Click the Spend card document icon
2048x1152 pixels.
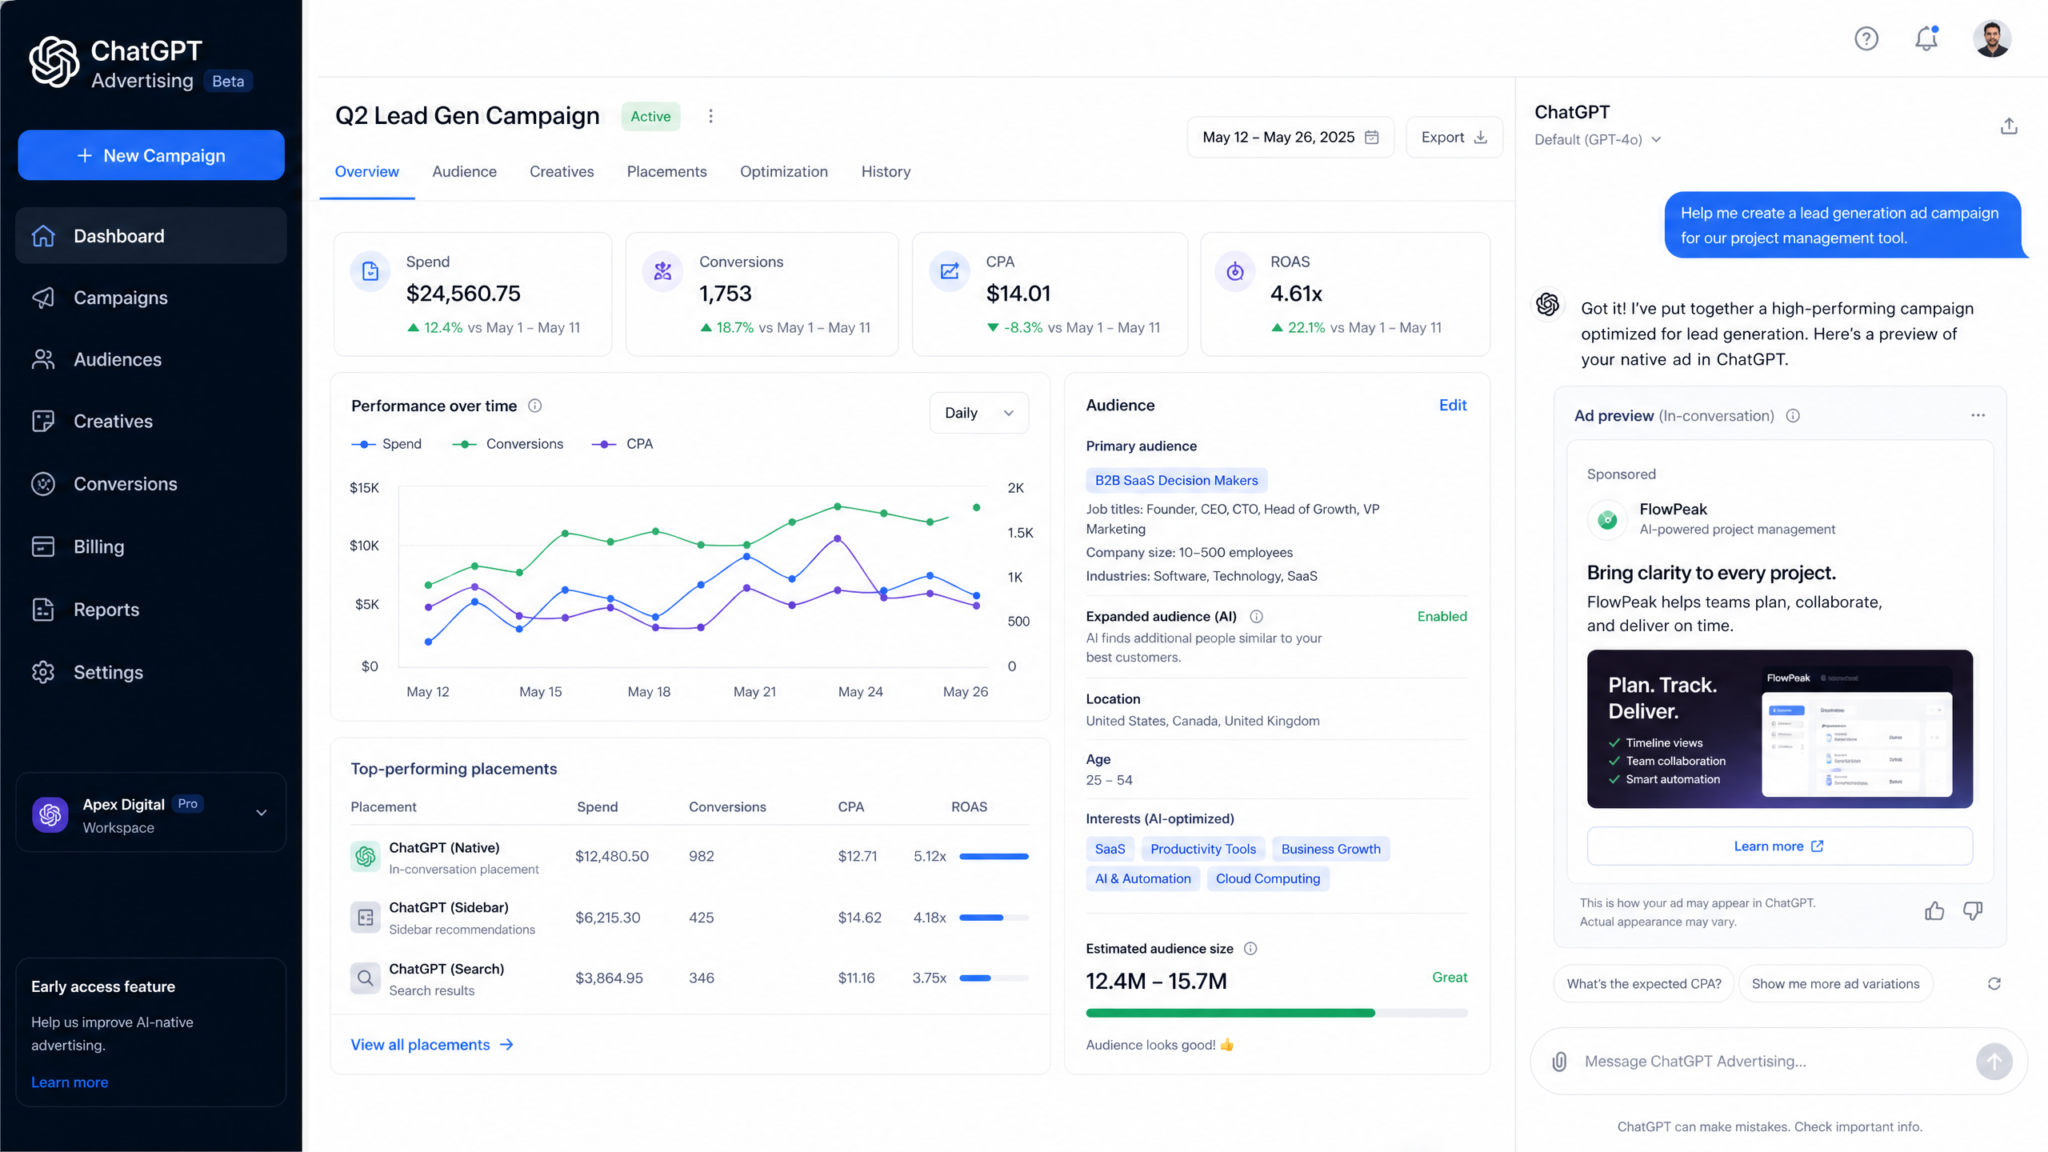(370, 271)
